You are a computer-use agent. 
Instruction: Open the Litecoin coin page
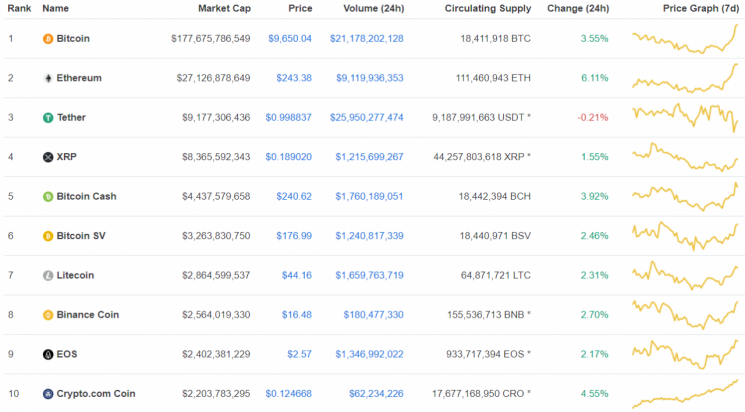(75, 275)
